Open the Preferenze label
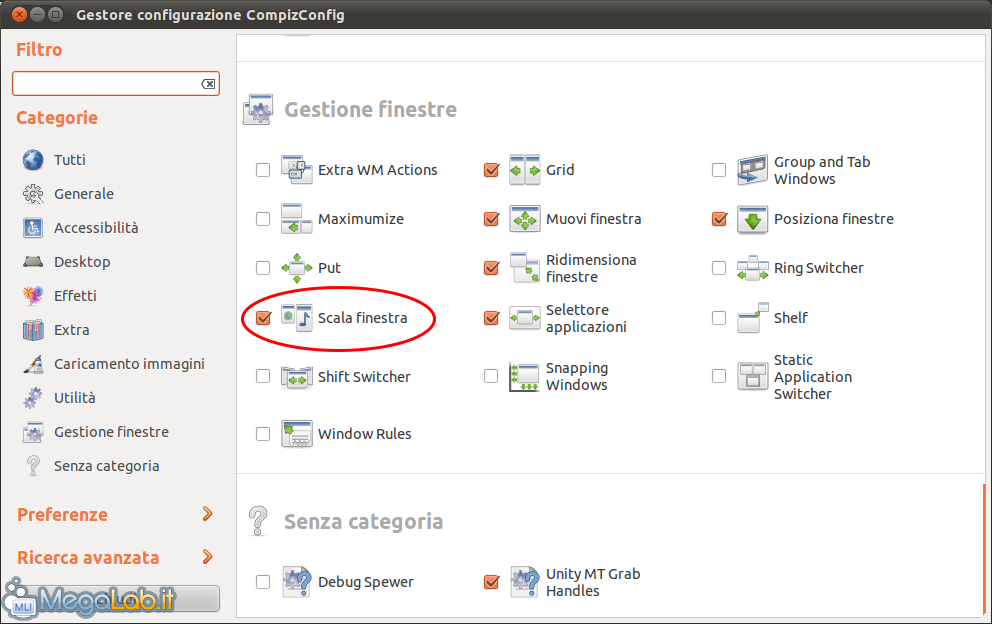Image resolution: width=992 pixels, height=624 pixels. coord(62,515)
